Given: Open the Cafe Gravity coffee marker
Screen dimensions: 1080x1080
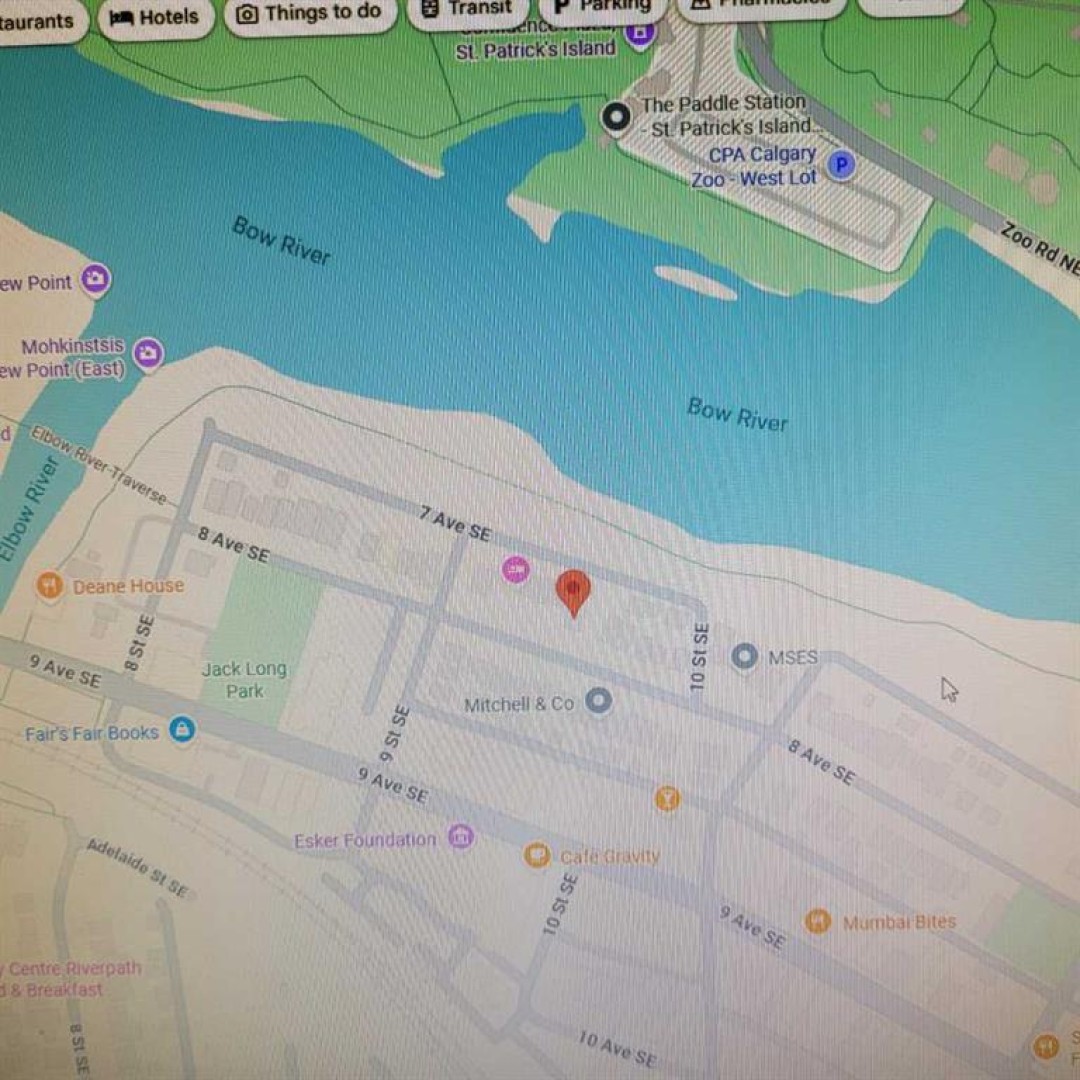Looking at the screenshot, I should [537, 855].
